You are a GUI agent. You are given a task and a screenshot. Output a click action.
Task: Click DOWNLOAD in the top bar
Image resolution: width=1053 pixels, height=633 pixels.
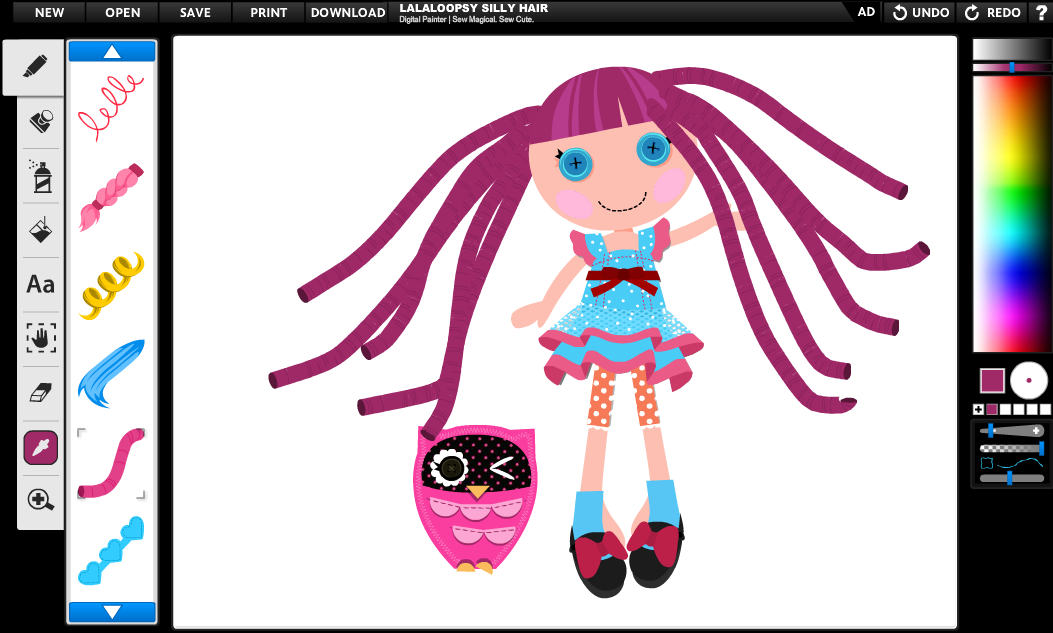pyautogui.click(x=348, y=12)
